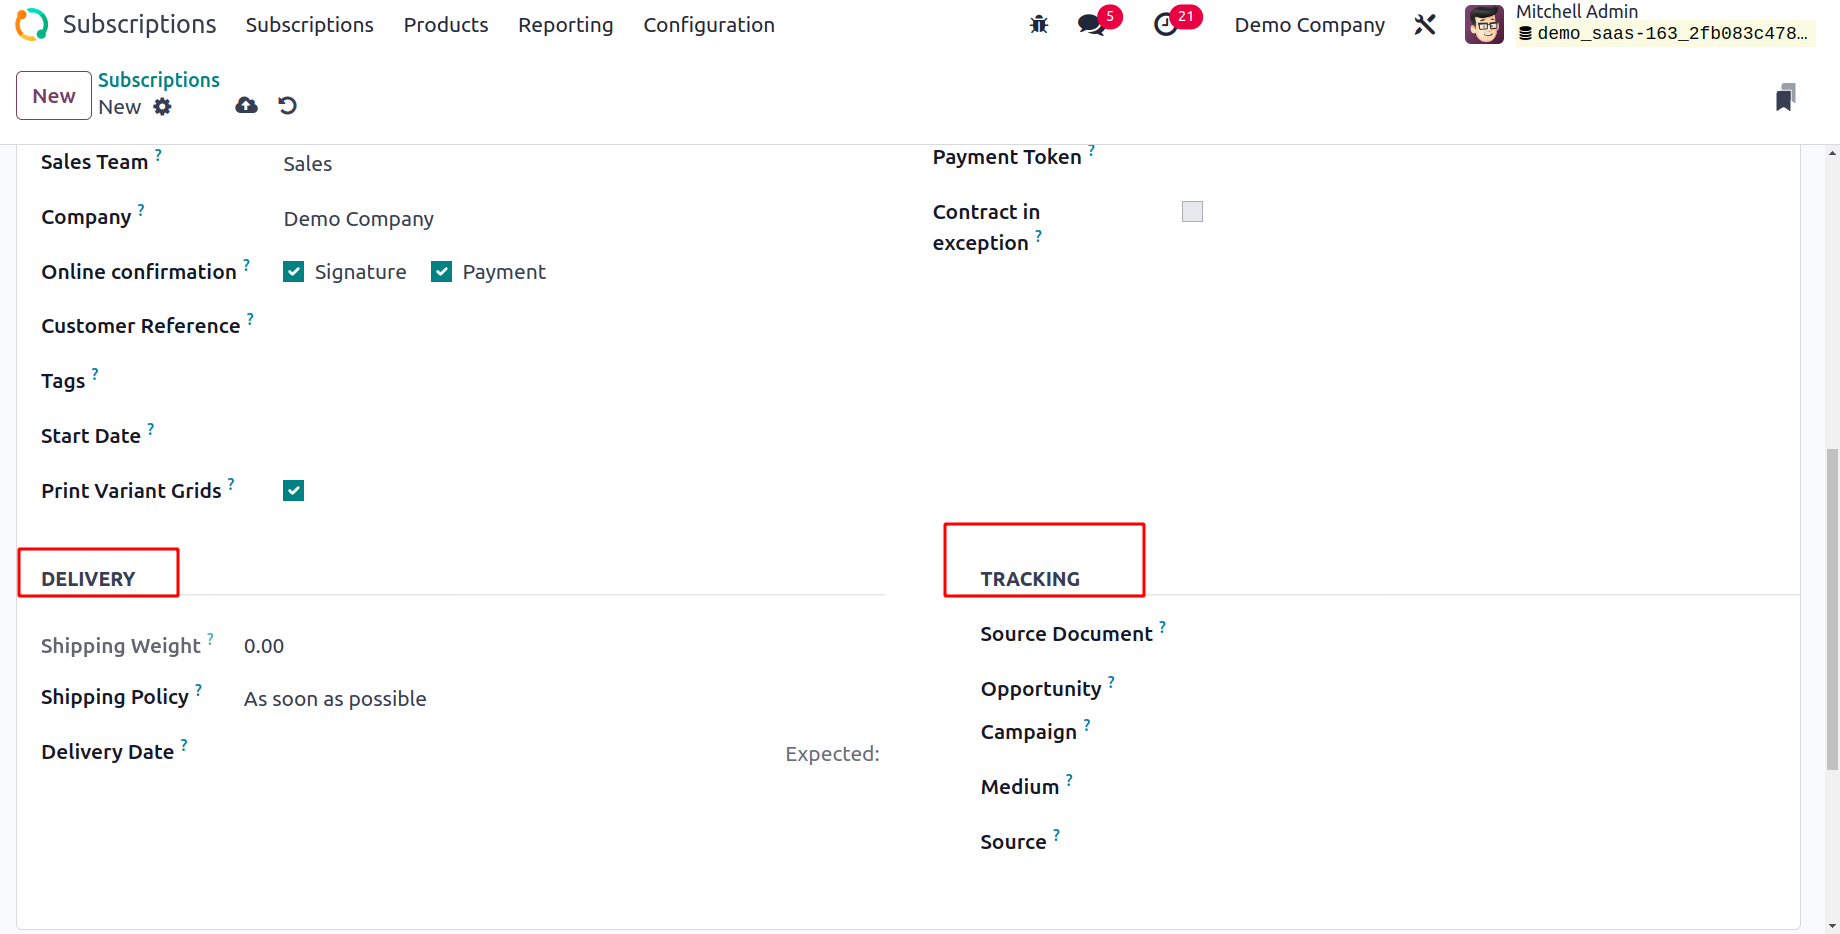Click the Subscriptions breadcrumb link
Image resolution: width=1840 pixels, height=934 pixels.
(x=159, y=80)
